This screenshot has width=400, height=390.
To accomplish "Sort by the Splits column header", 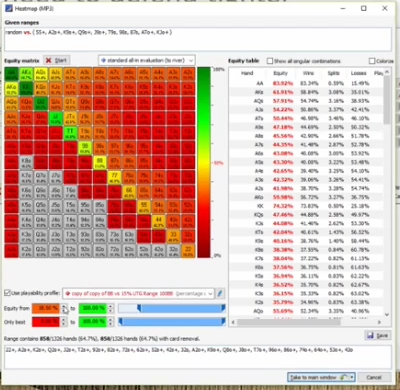I will 333,73.
